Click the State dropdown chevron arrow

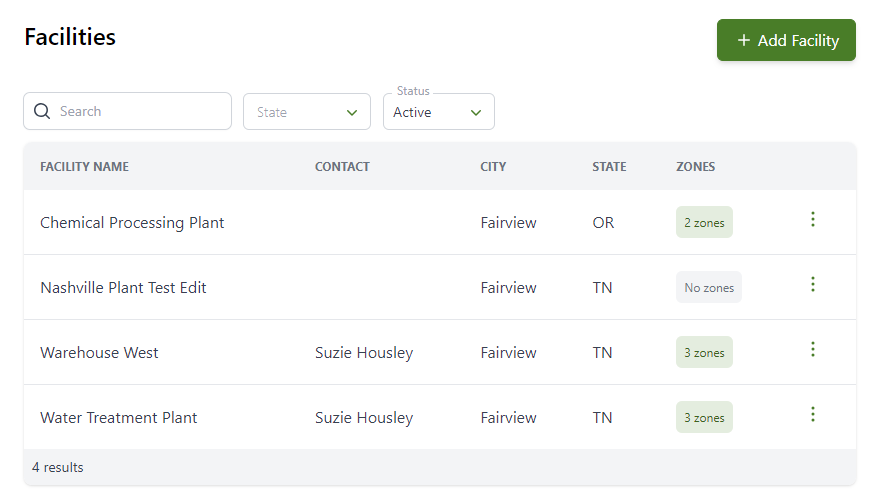(352, 113)
